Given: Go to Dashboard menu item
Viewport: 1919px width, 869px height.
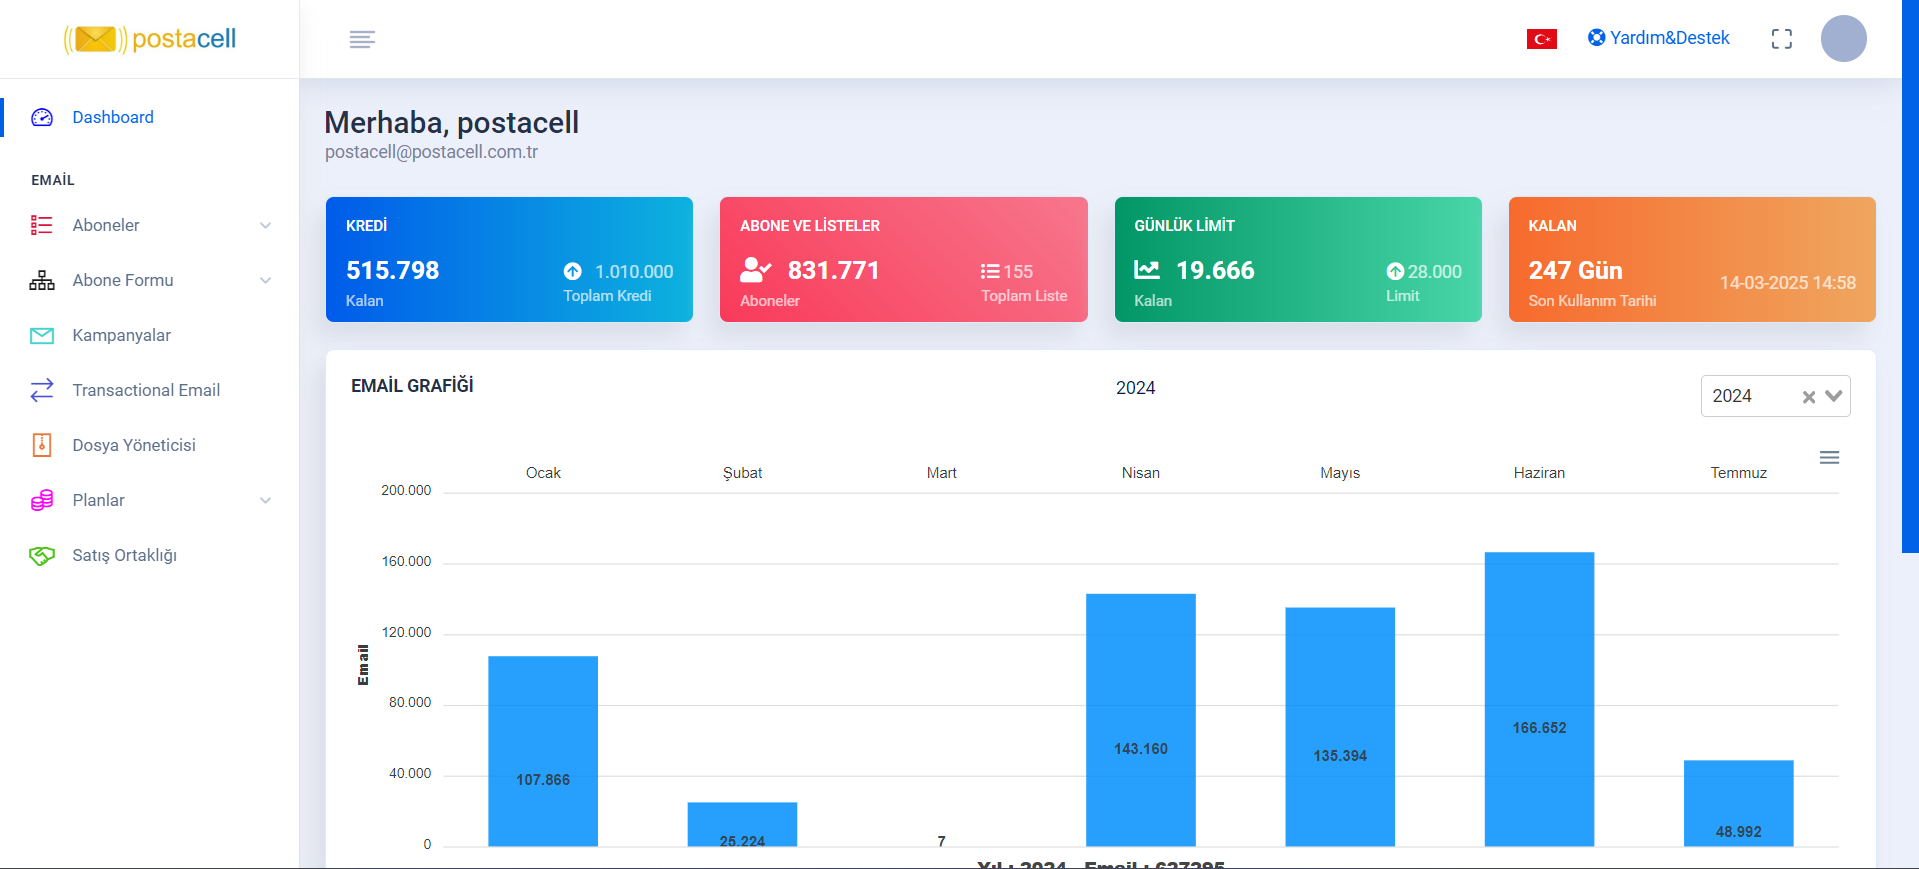Looking at the screenshot, I should pyautogui.click(x=112, y=117).
